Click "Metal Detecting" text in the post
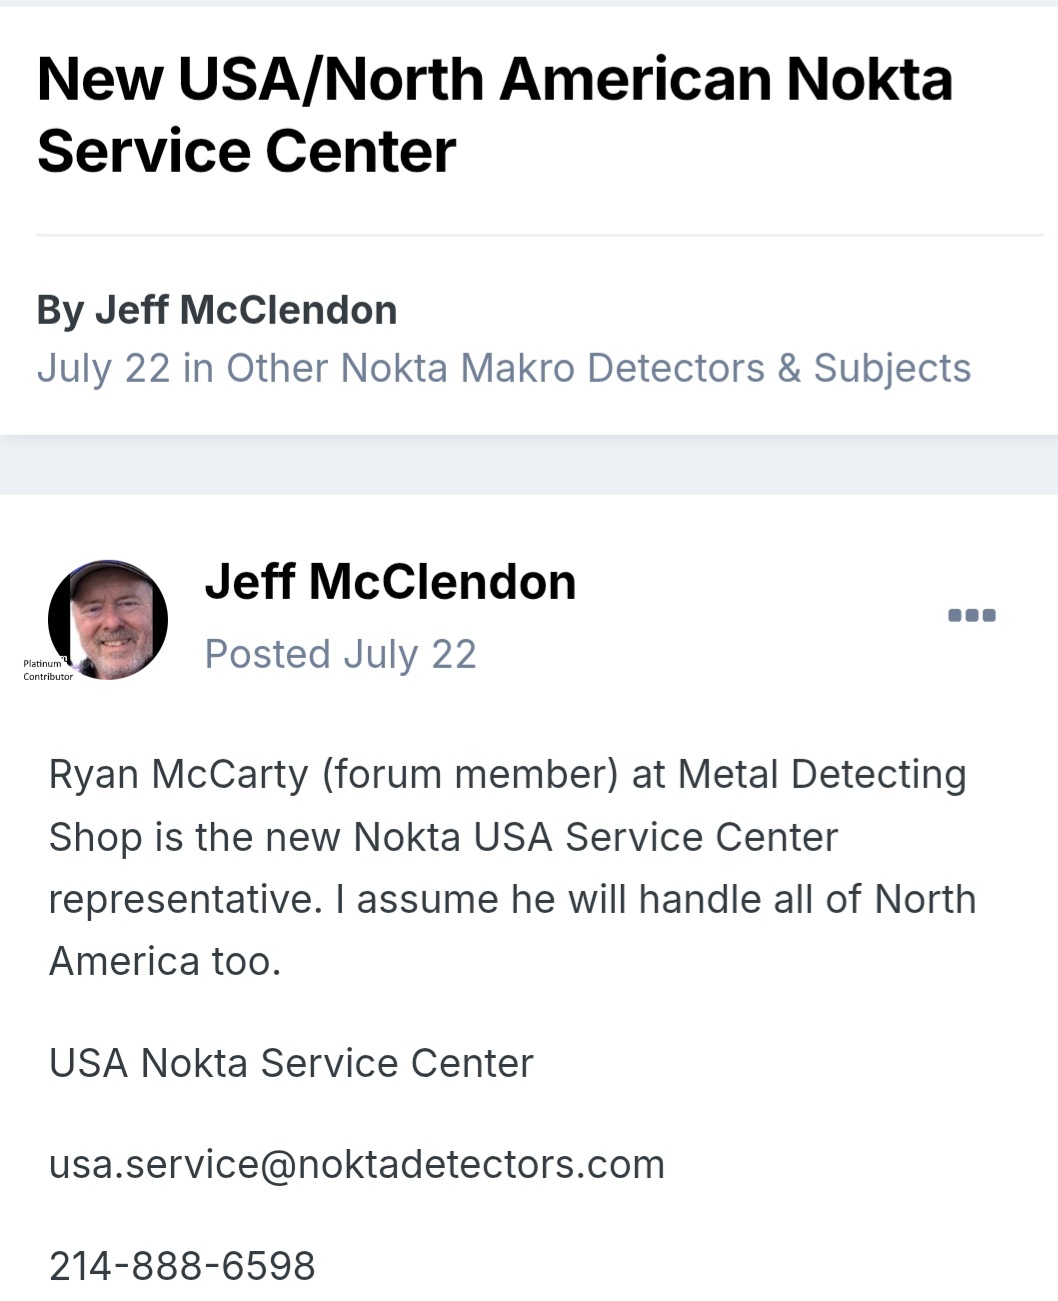The image size is (1058, 1301). coord(822,775)
